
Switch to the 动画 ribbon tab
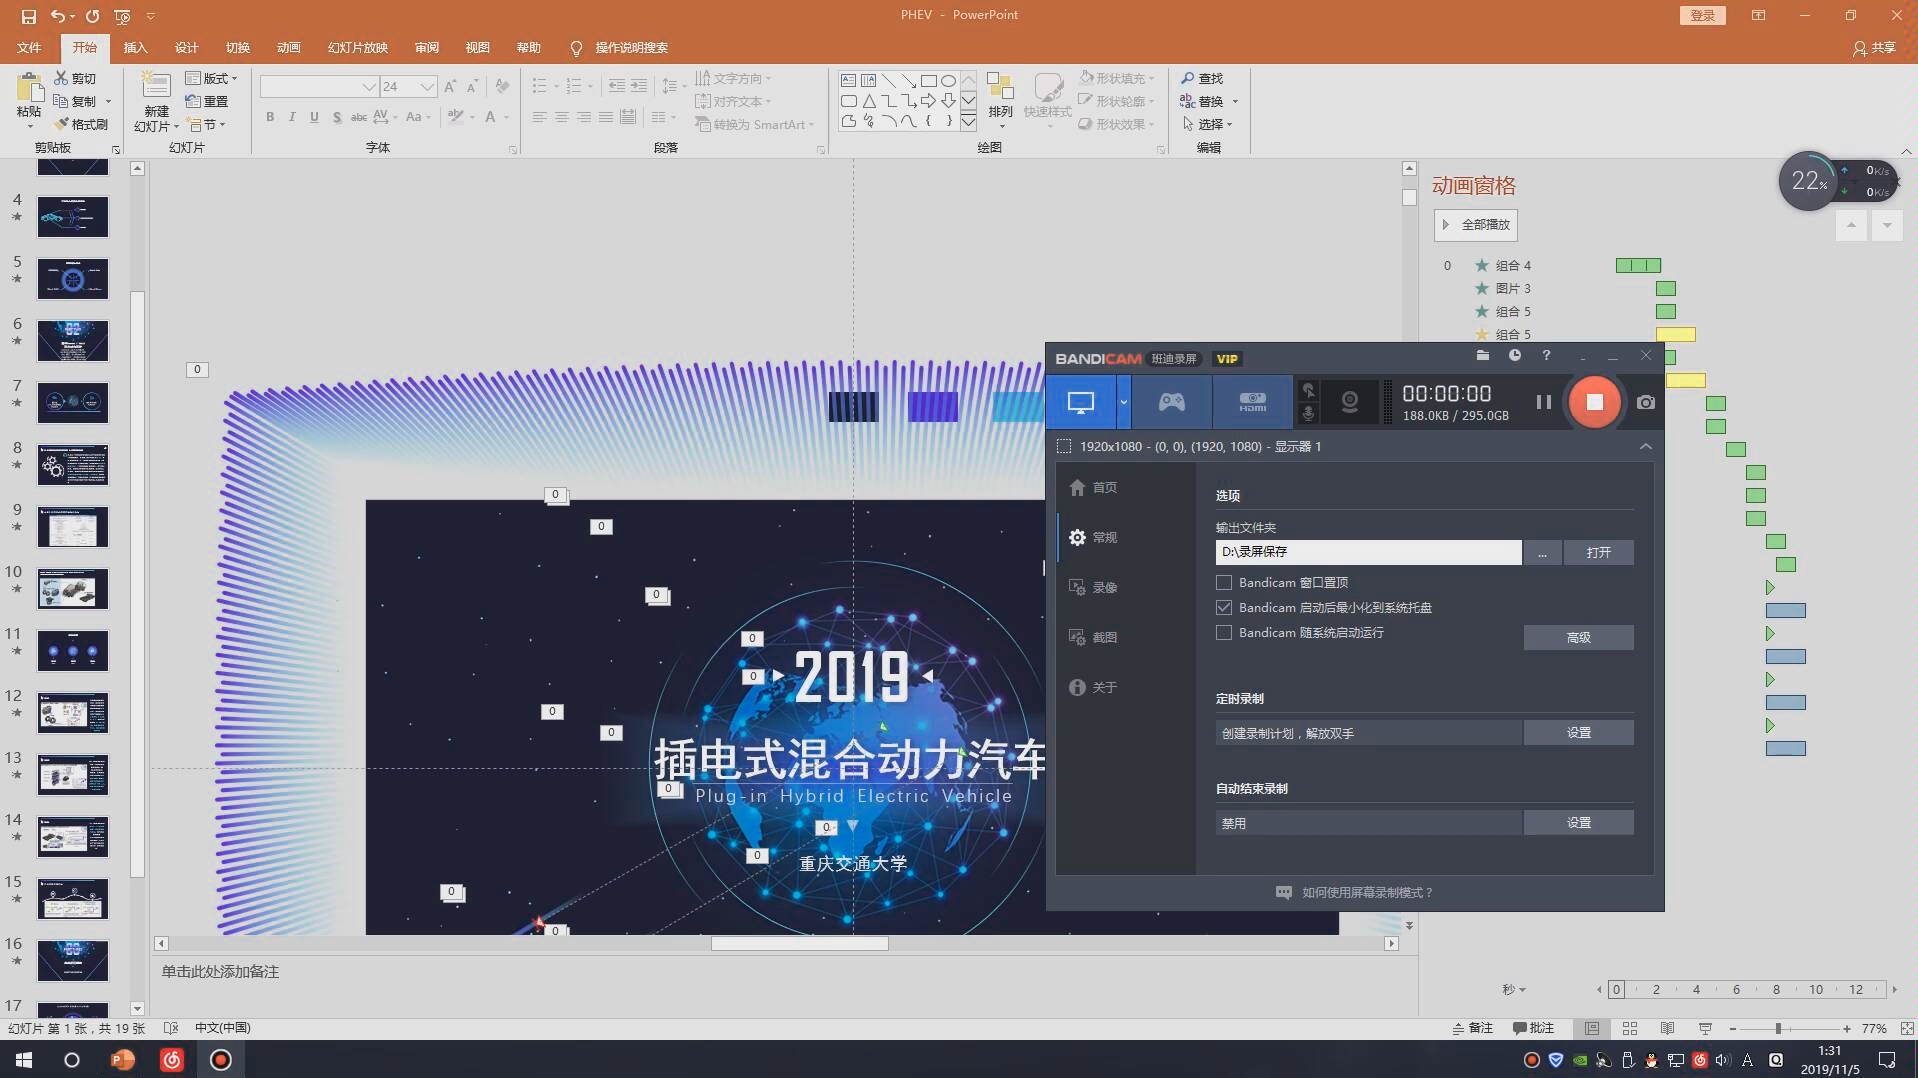288,48
